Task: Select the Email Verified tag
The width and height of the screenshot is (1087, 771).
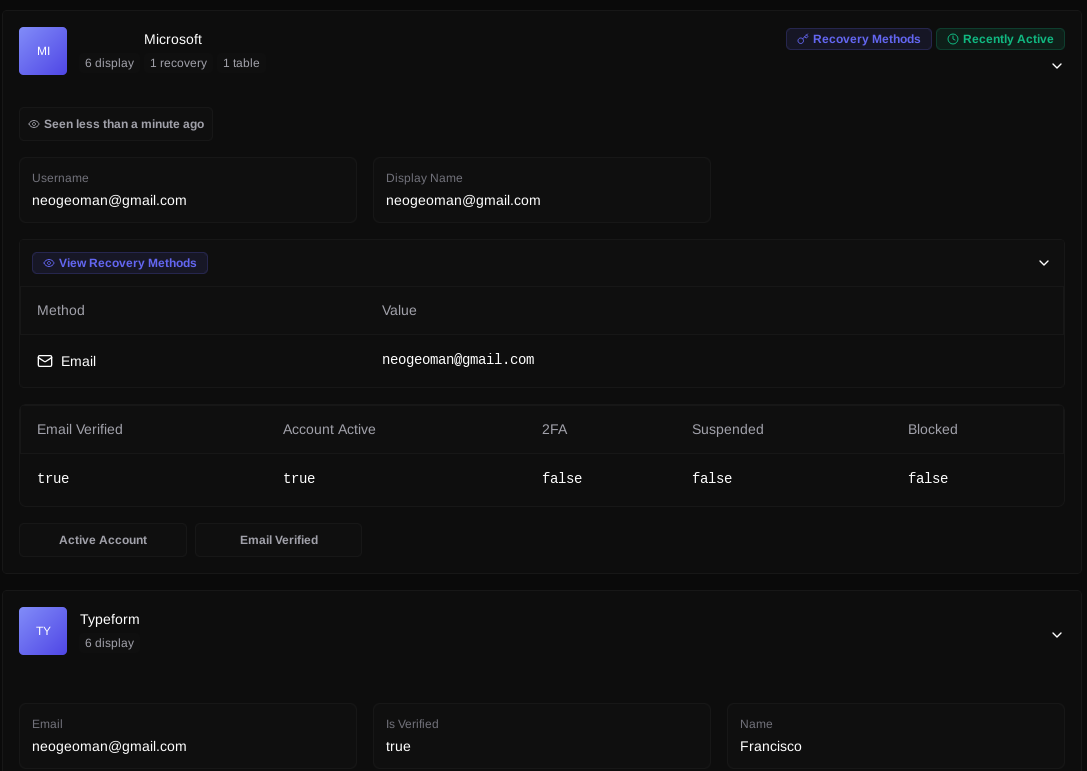Action: [x=279, y=540]
